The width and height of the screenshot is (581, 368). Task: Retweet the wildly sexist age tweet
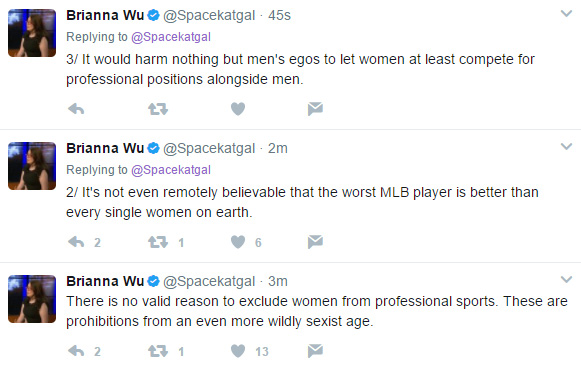tap(158, 351)
